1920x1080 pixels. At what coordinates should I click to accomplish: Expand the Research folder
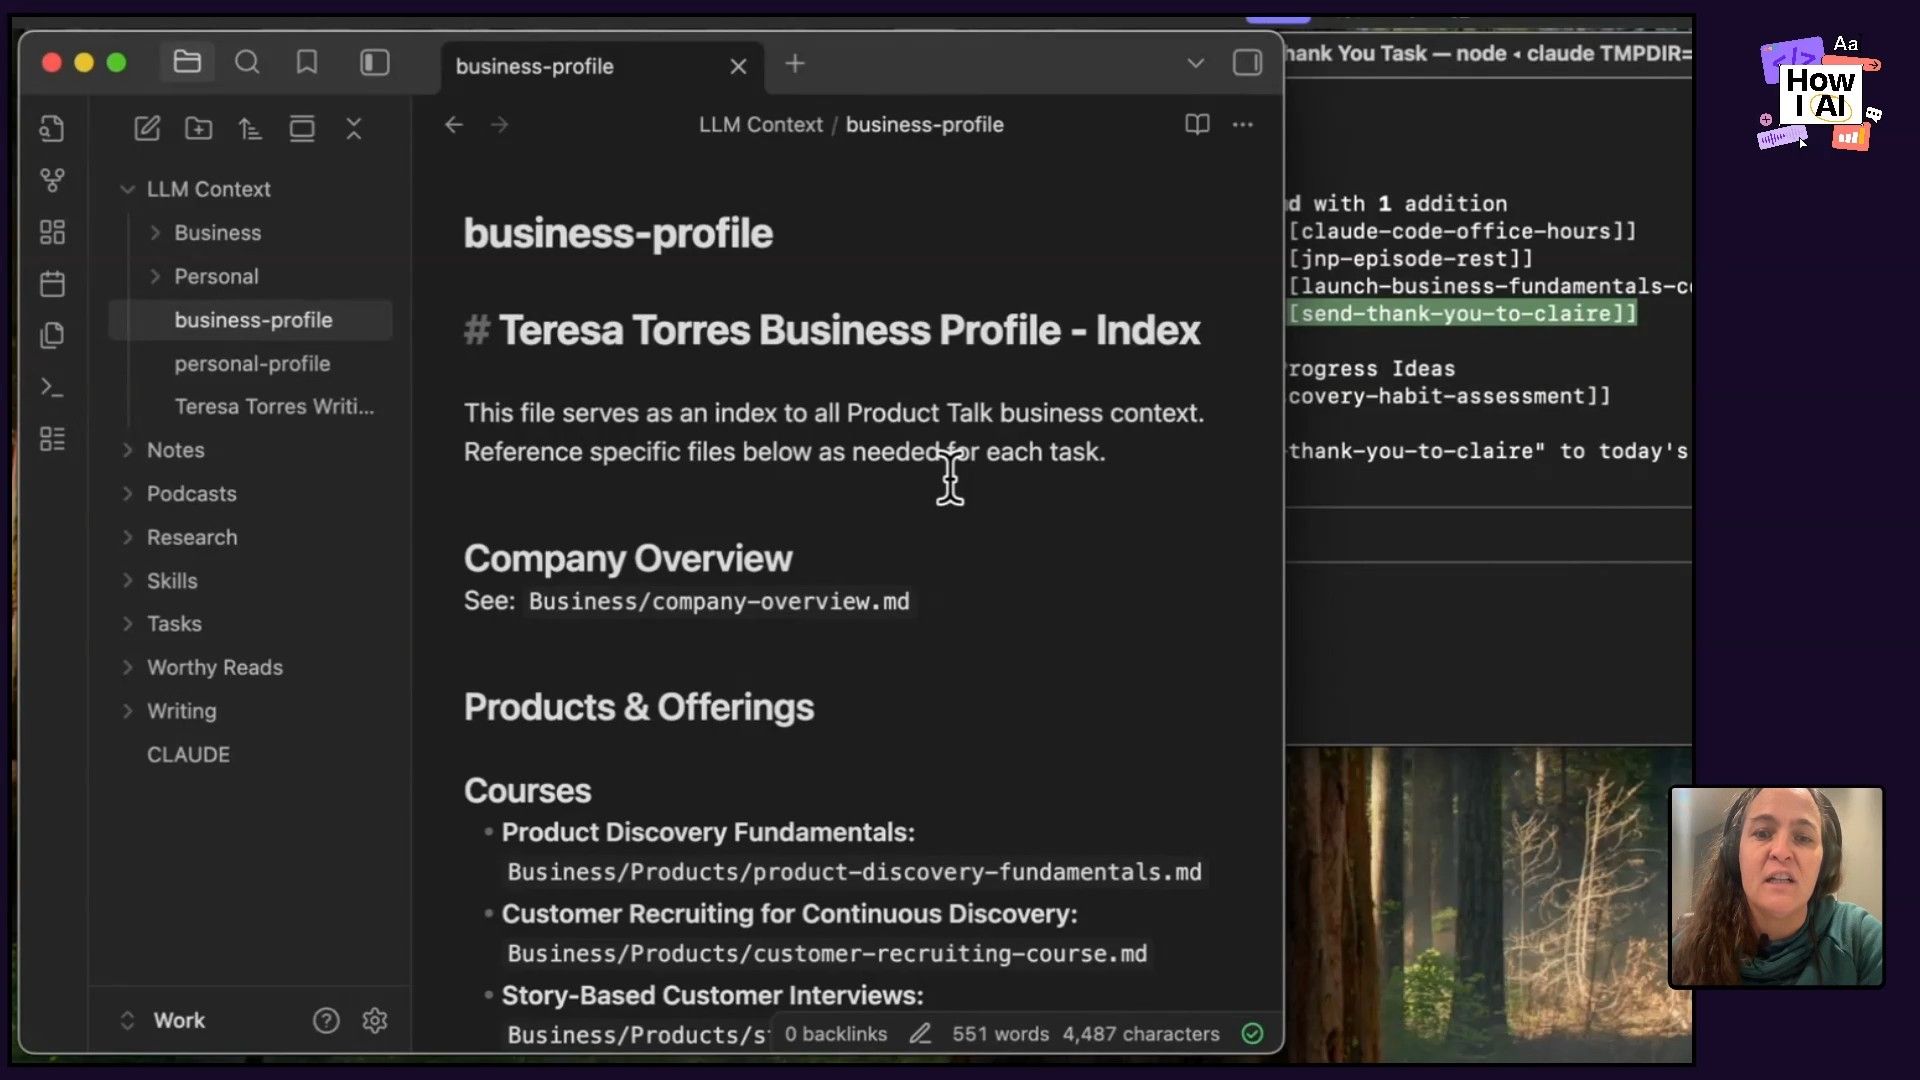(x=127, y=537)
